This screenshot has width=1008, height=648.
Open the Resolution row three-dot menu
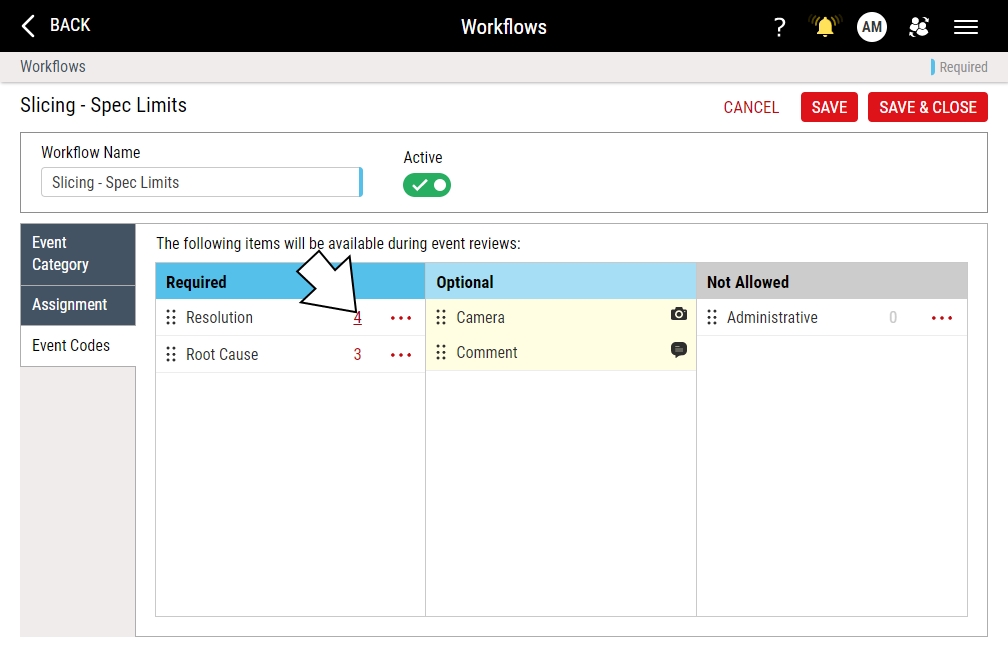point(401,318)
